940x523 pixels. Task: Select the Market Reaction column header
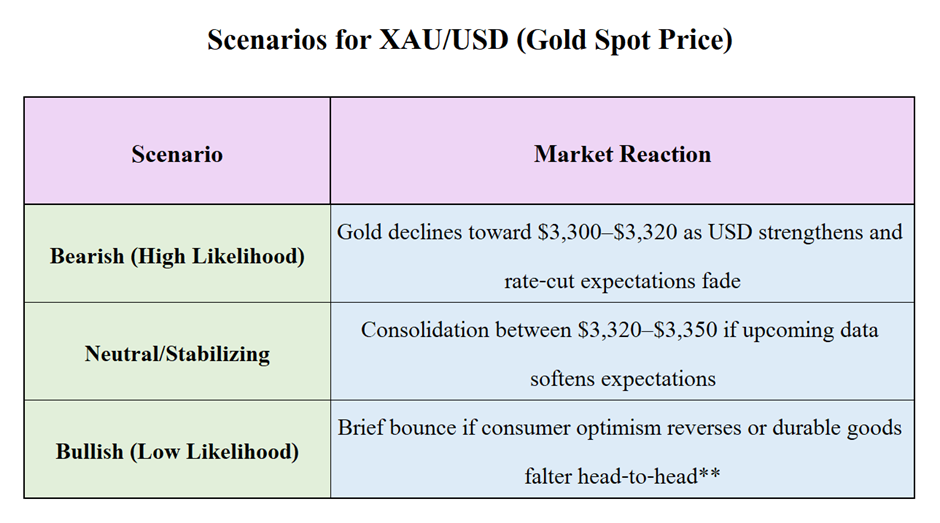coord(622,151)
